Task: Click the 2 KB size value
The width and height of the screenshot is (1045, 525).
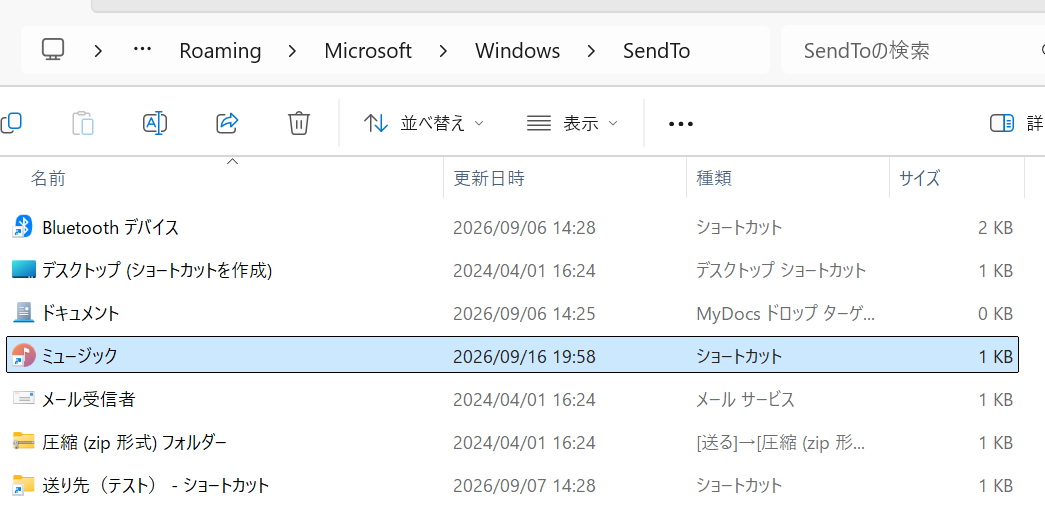Action: [996, 227]
